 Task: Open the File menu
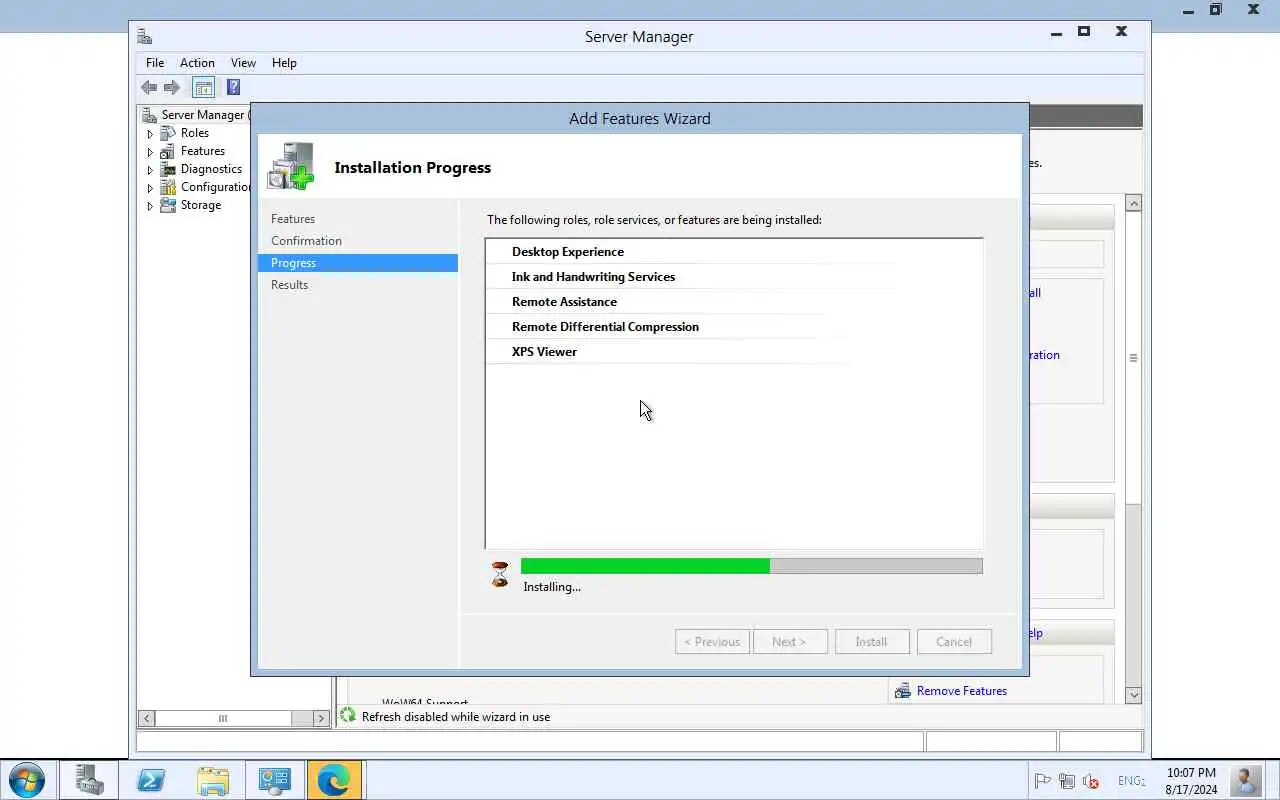pos(155,63)
